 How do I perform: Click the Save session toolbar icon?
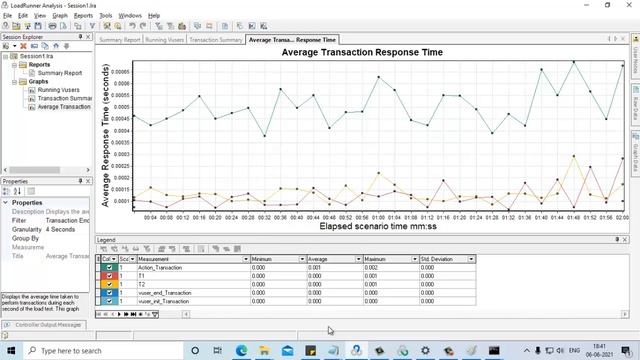point(38,26)
